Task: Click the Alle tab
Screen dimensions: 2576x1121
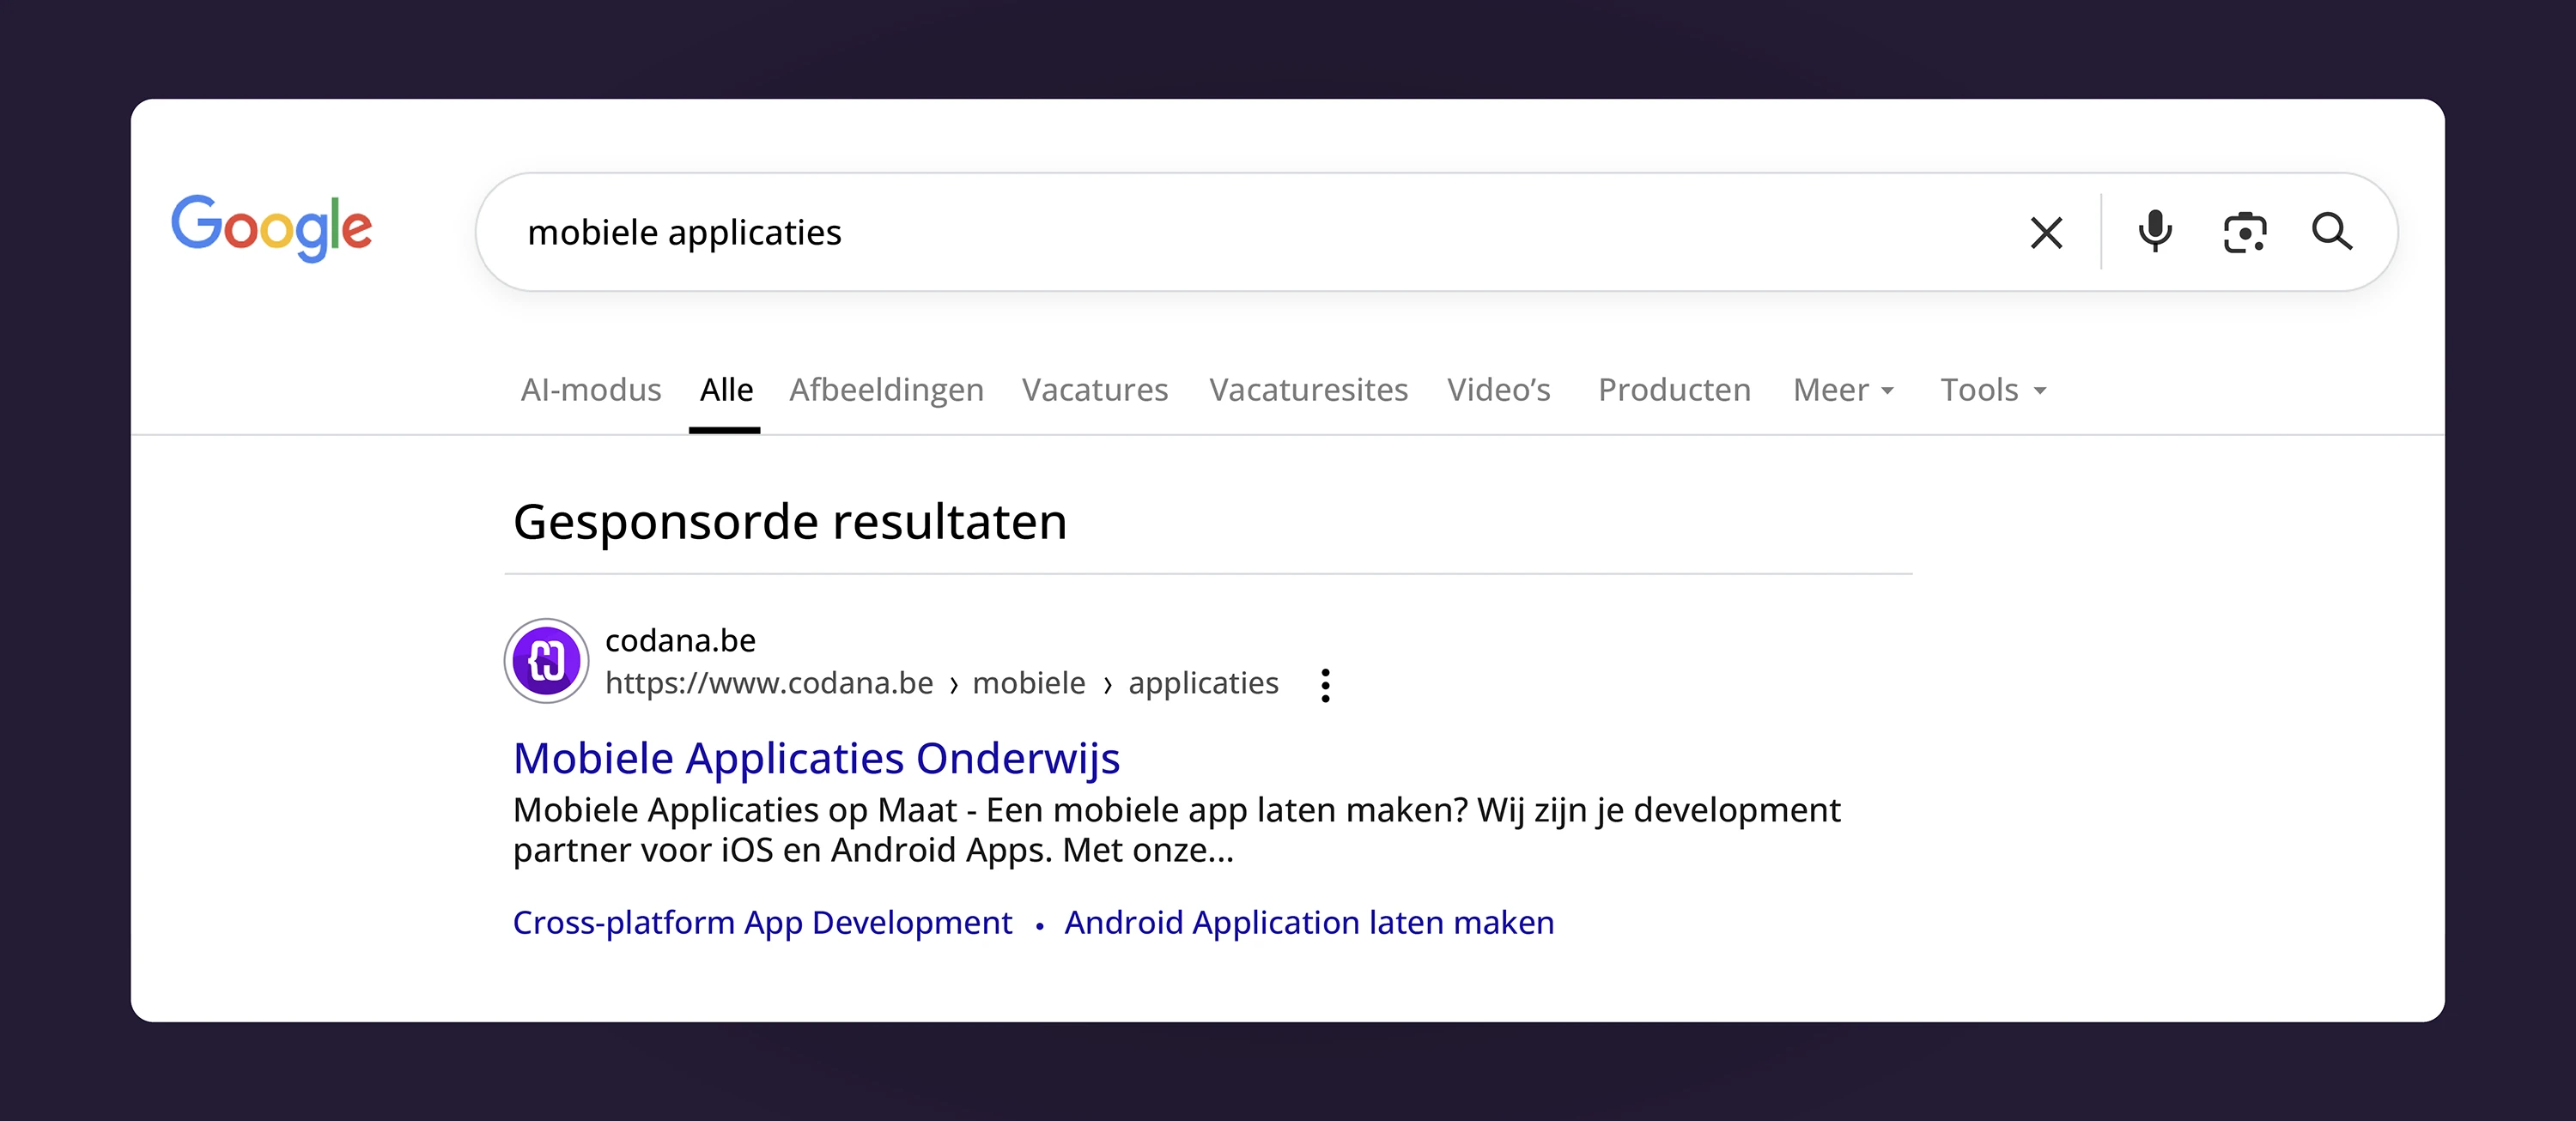Action: pos(726,390)
